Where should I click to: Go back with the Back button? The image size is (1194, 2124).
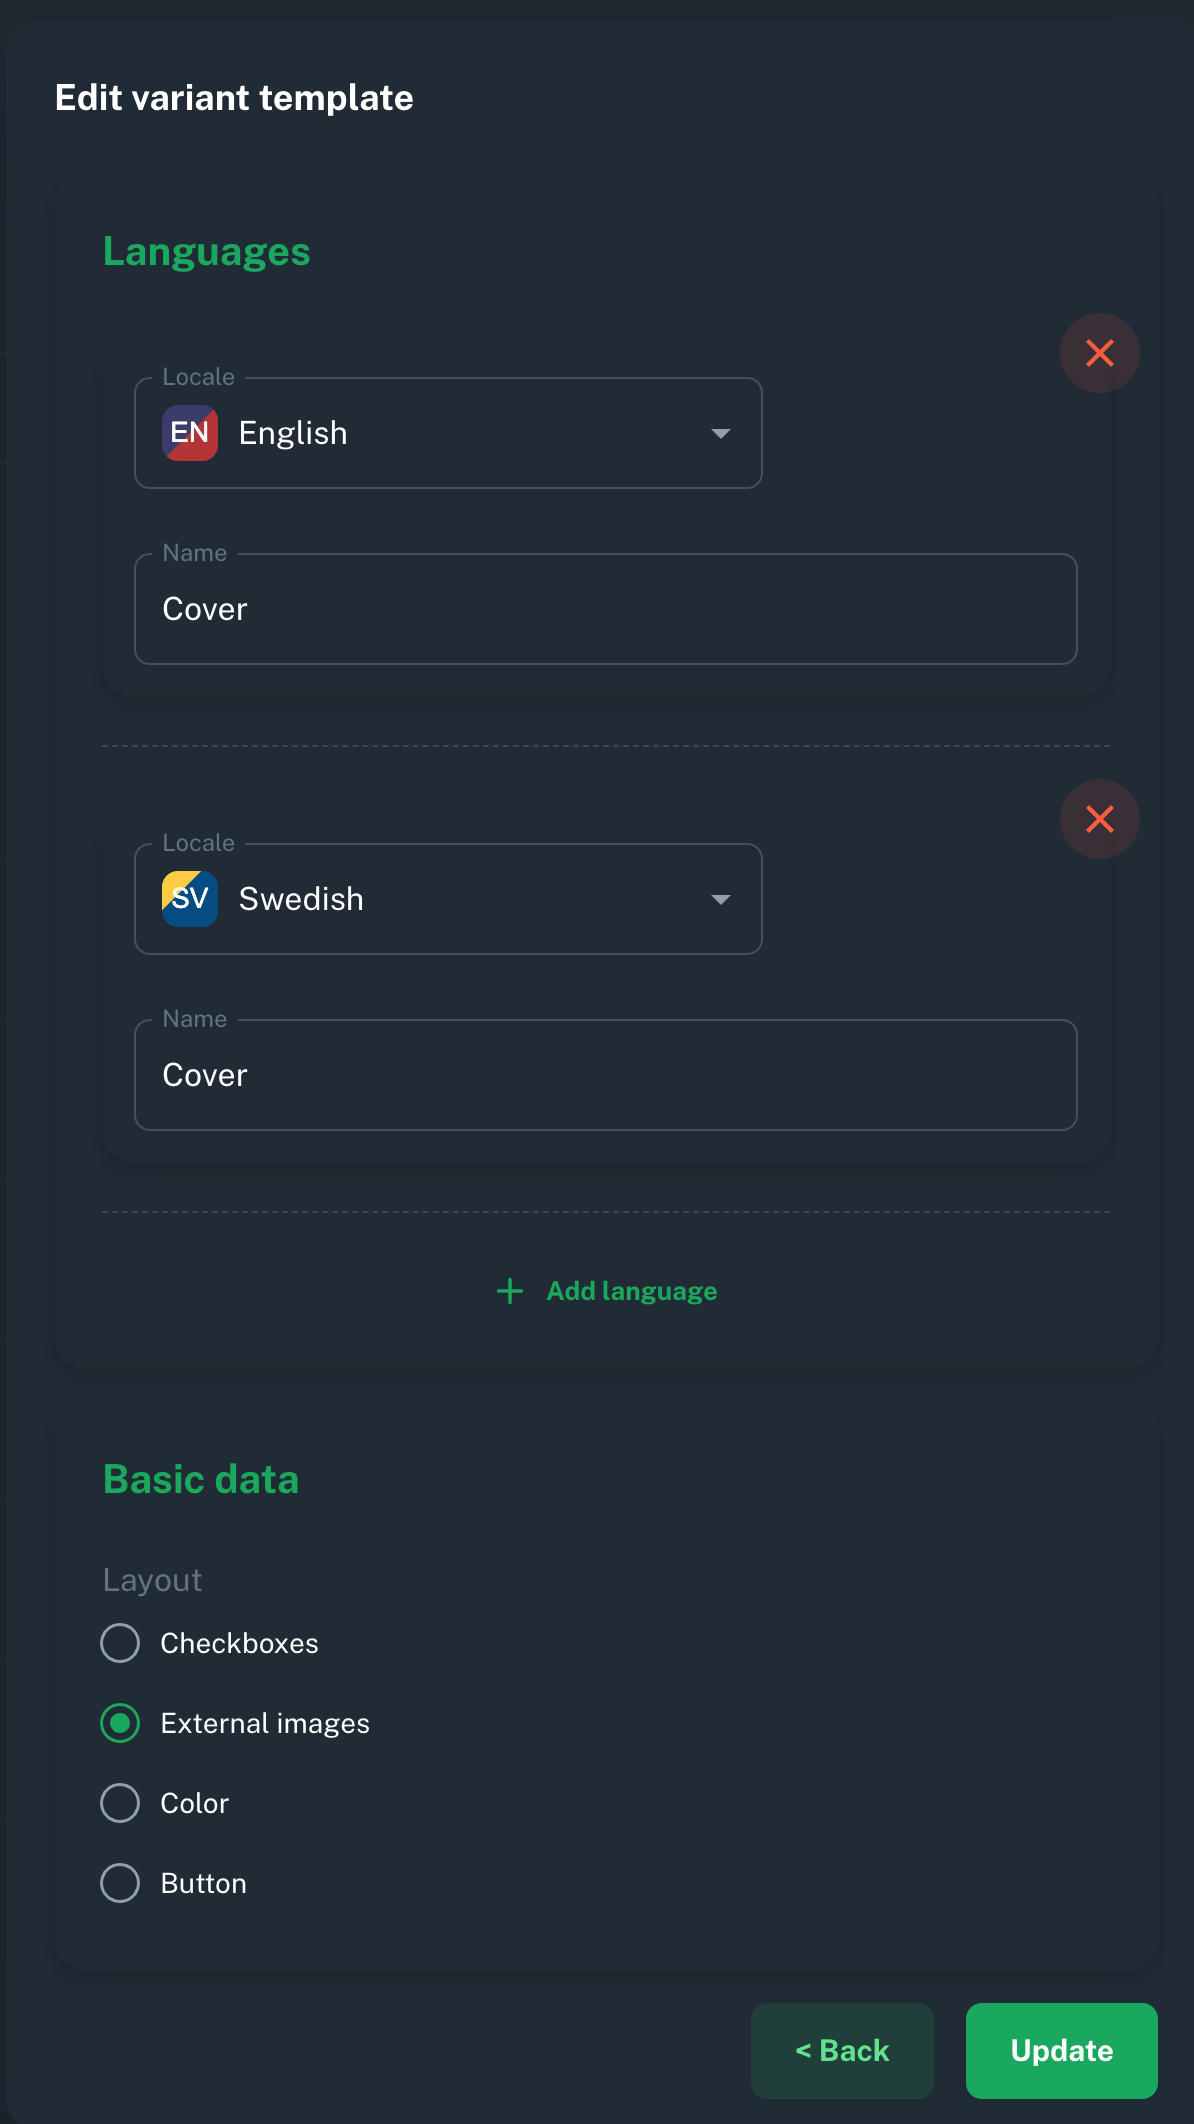(x=842, y=2051)
